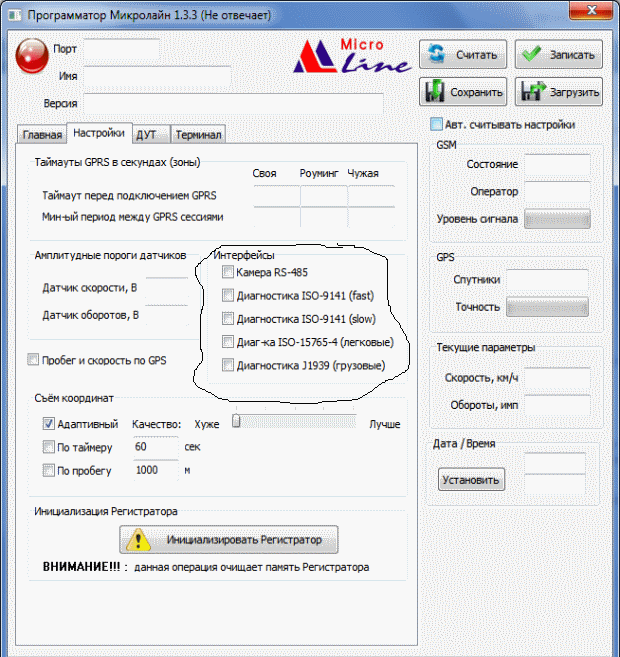Click the green checkmark Записать icon

[x=532, y=55]
